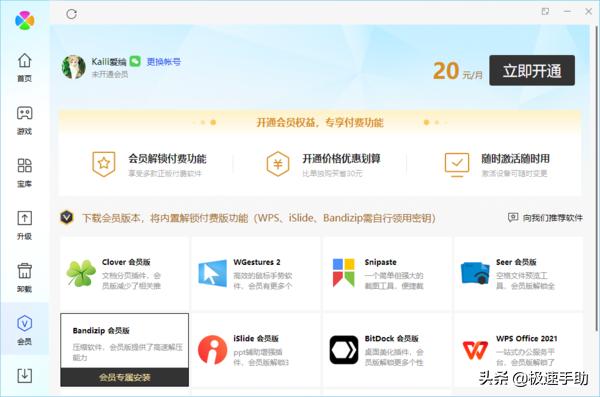This screenshot has width=600, height=397.
Task: Open the iSlide 会员版 card
Action: pos(256,350)
